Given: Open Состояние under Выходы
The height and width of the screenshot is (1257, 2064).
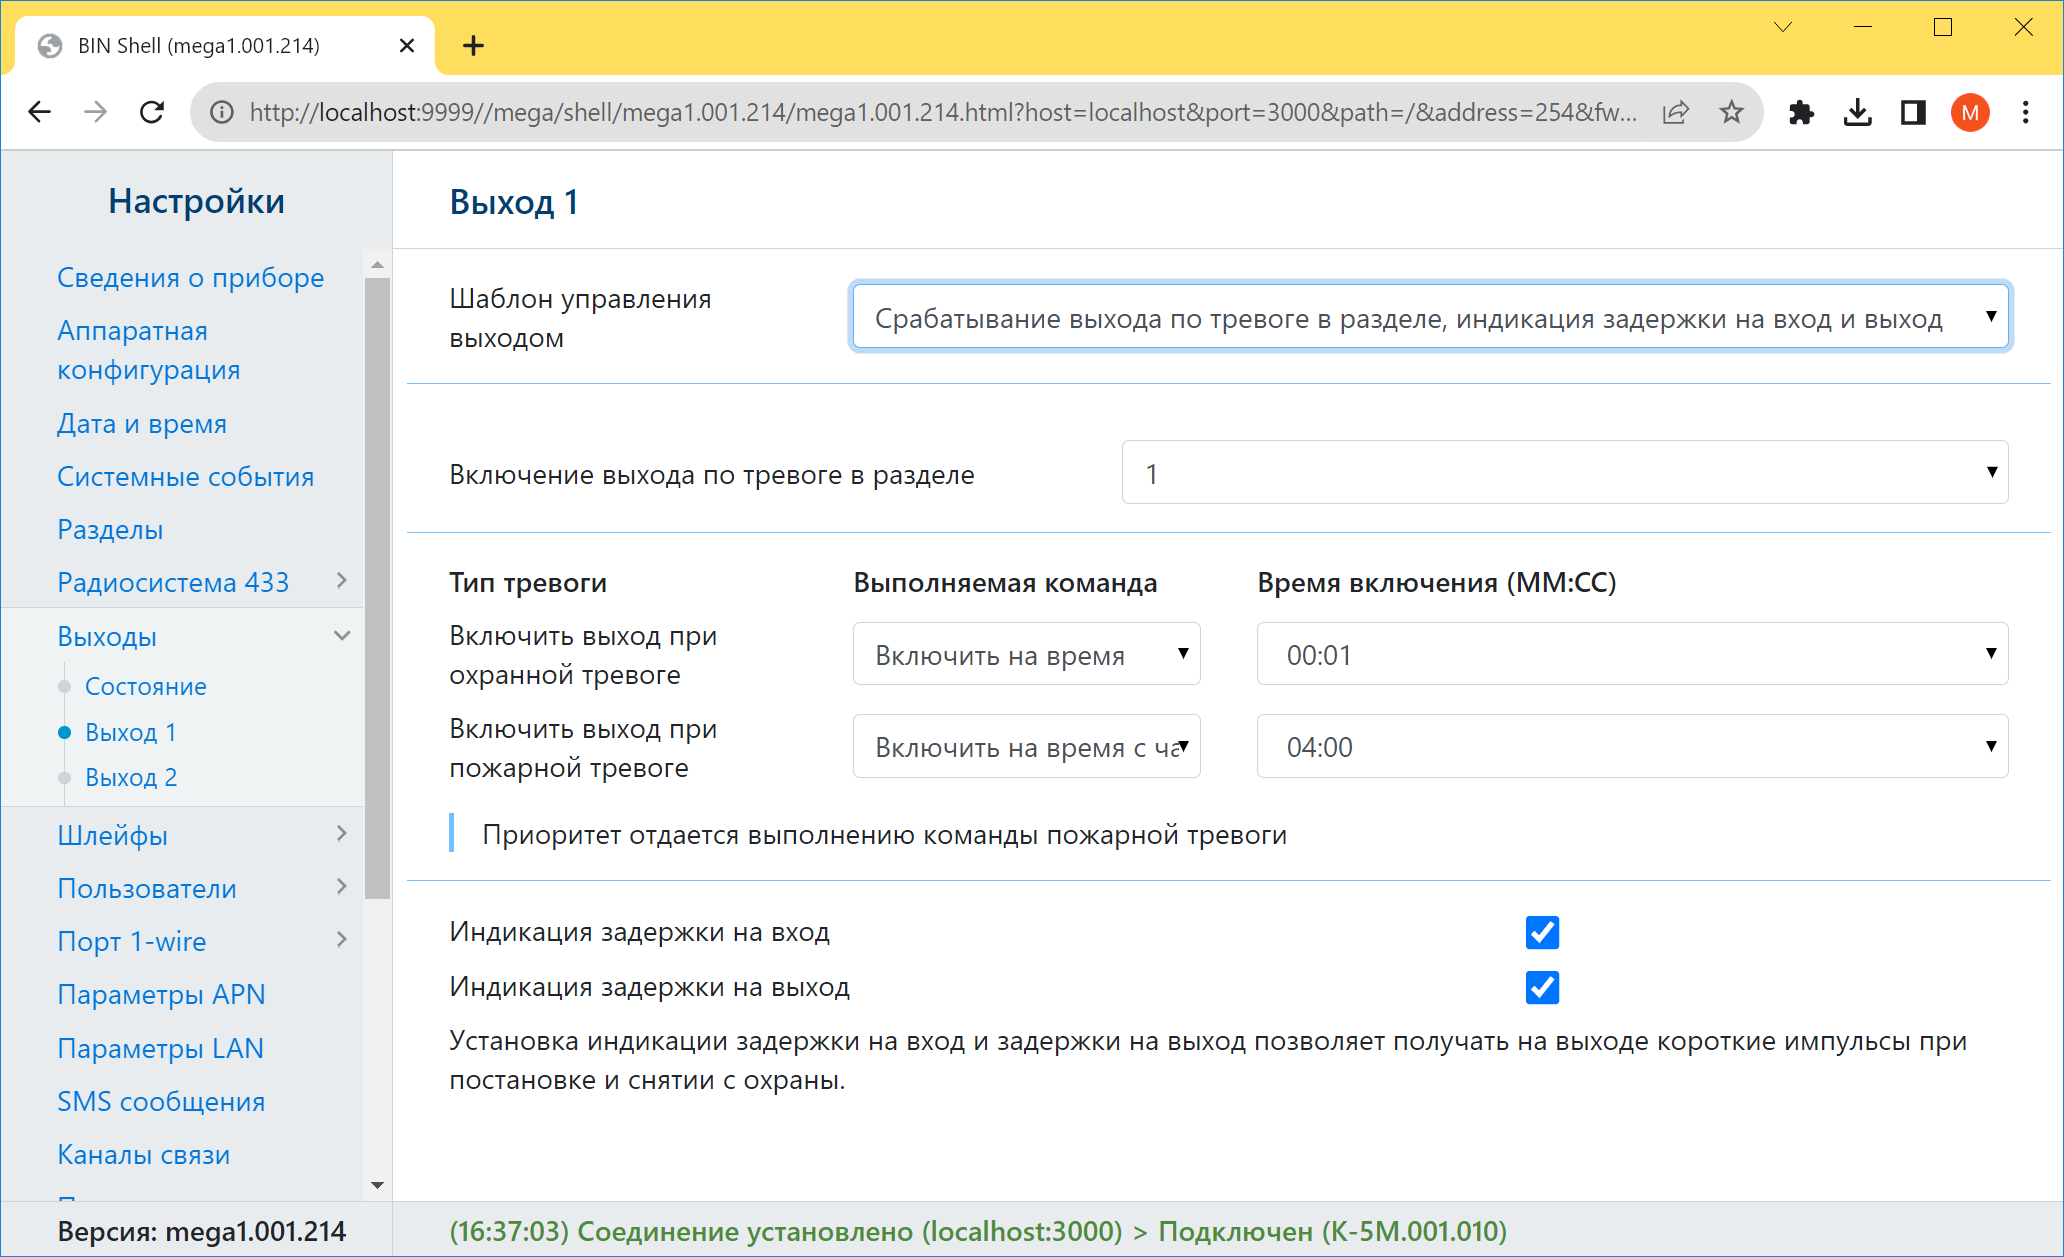Looking at the screenshot, I should pos(146,686).
